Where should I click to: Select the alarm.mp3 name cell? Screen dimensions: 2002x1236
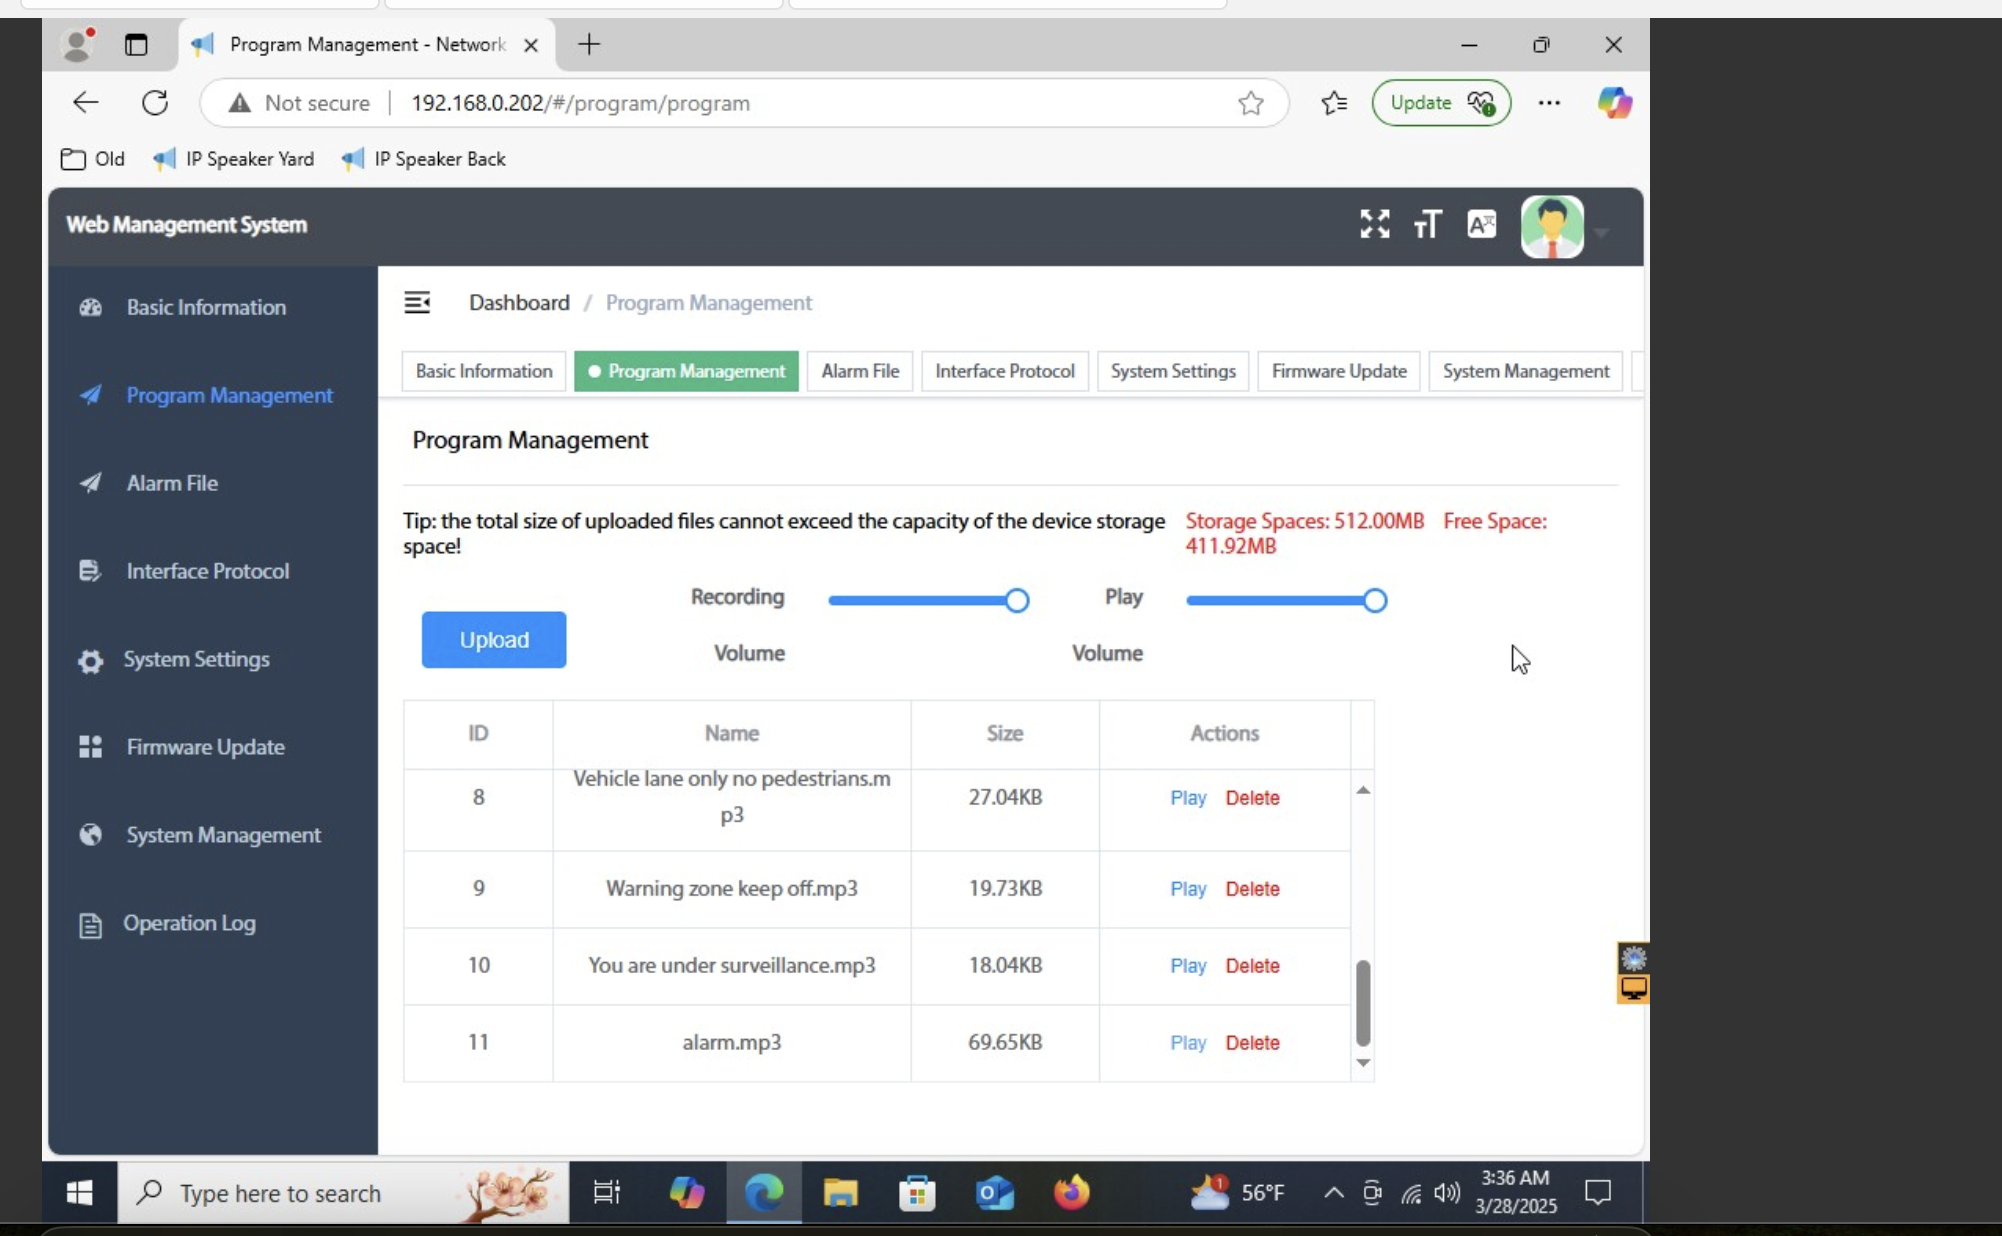pos(732,1042)
